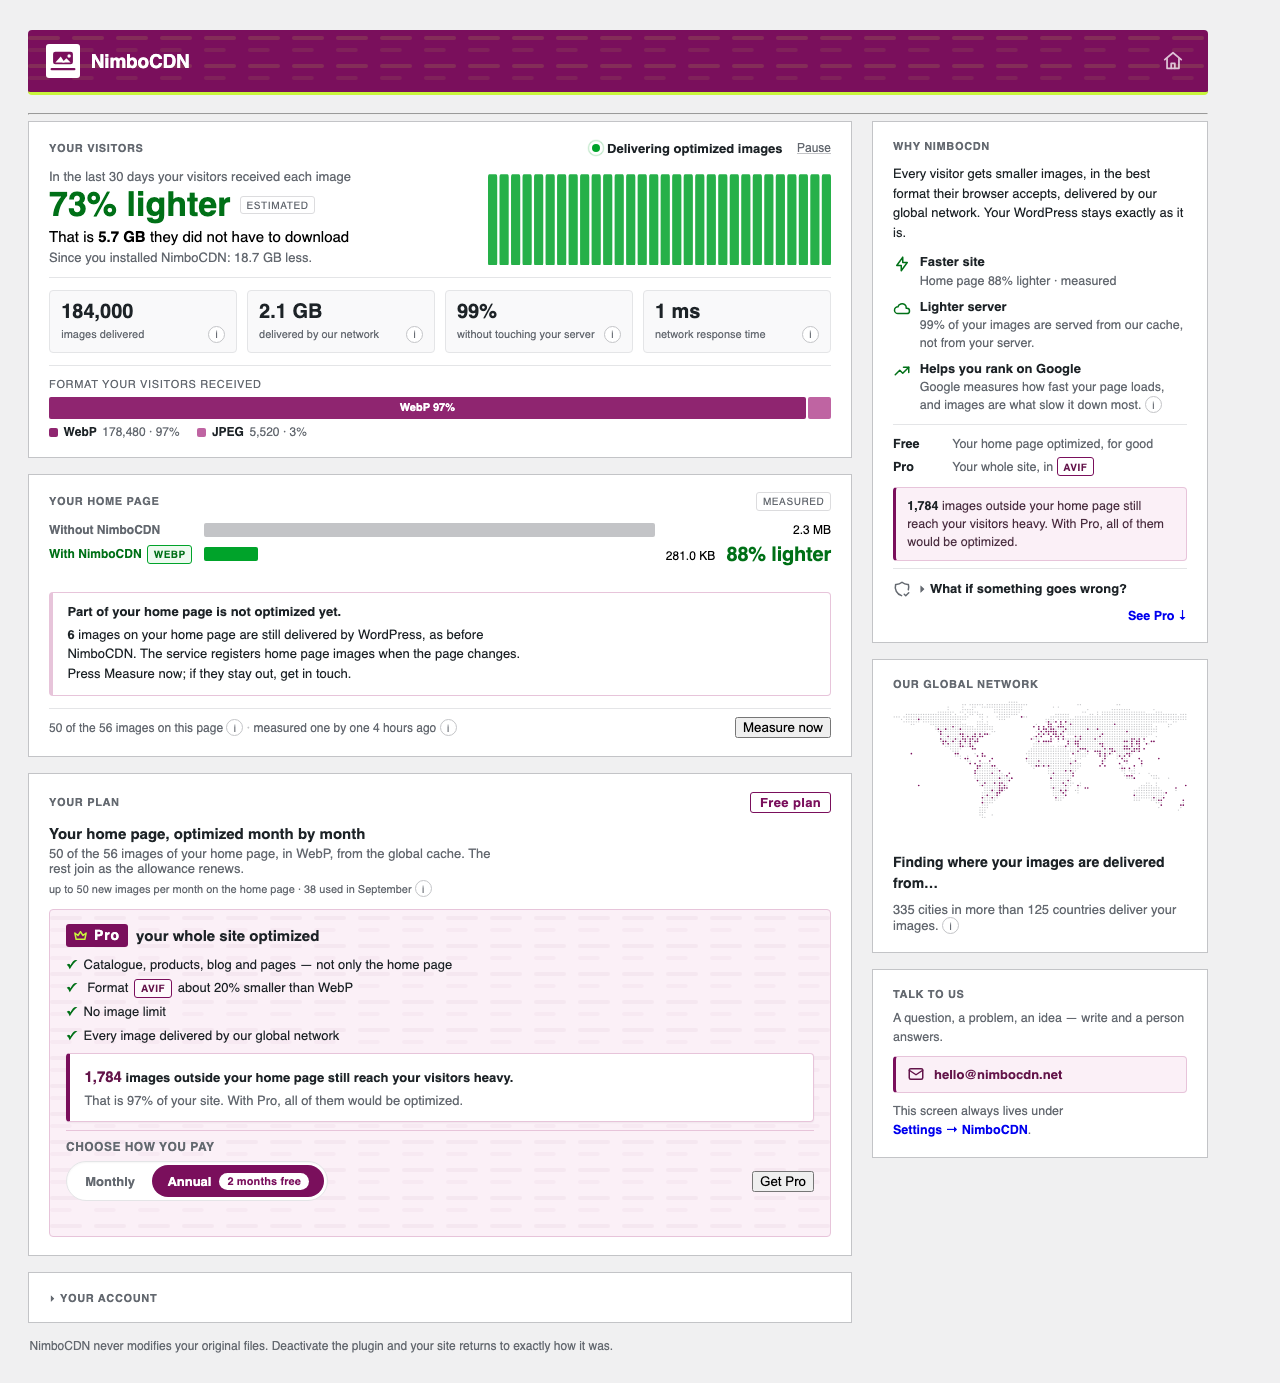Click the 184,000 images delivered value

tap(97, 311)
